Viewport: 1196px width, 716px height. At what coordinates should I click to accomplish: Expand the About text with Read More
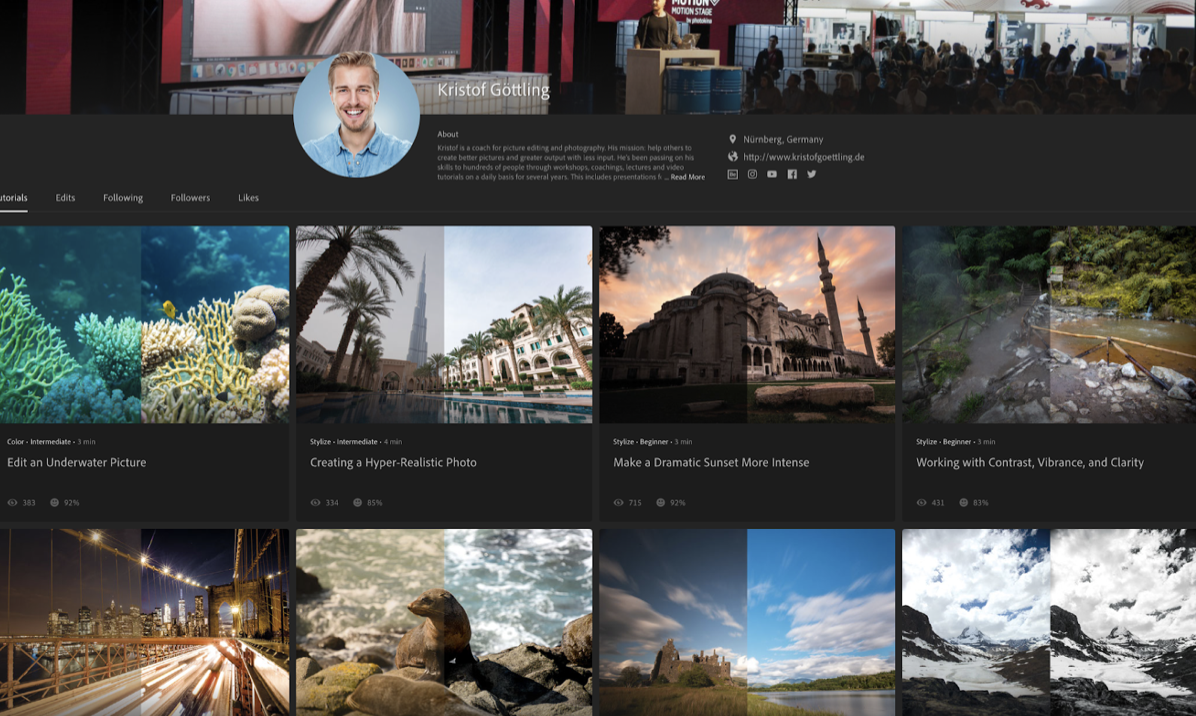[687, 177]
